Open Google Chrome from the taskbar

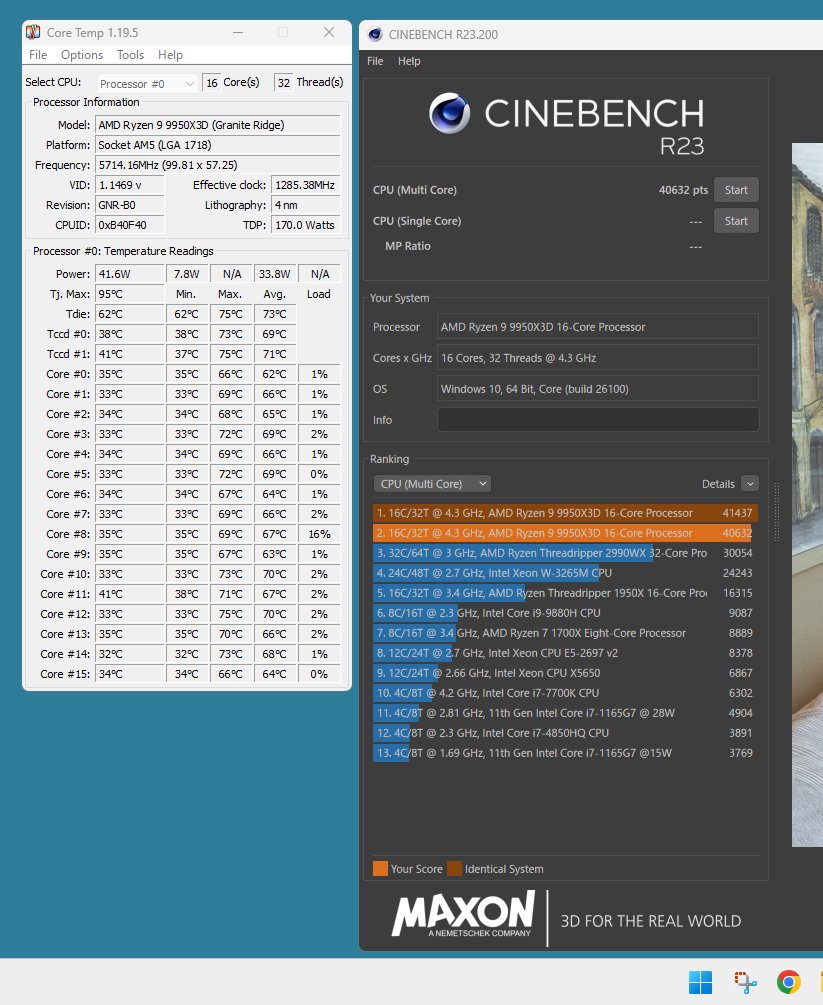click(x=788, y=981)
